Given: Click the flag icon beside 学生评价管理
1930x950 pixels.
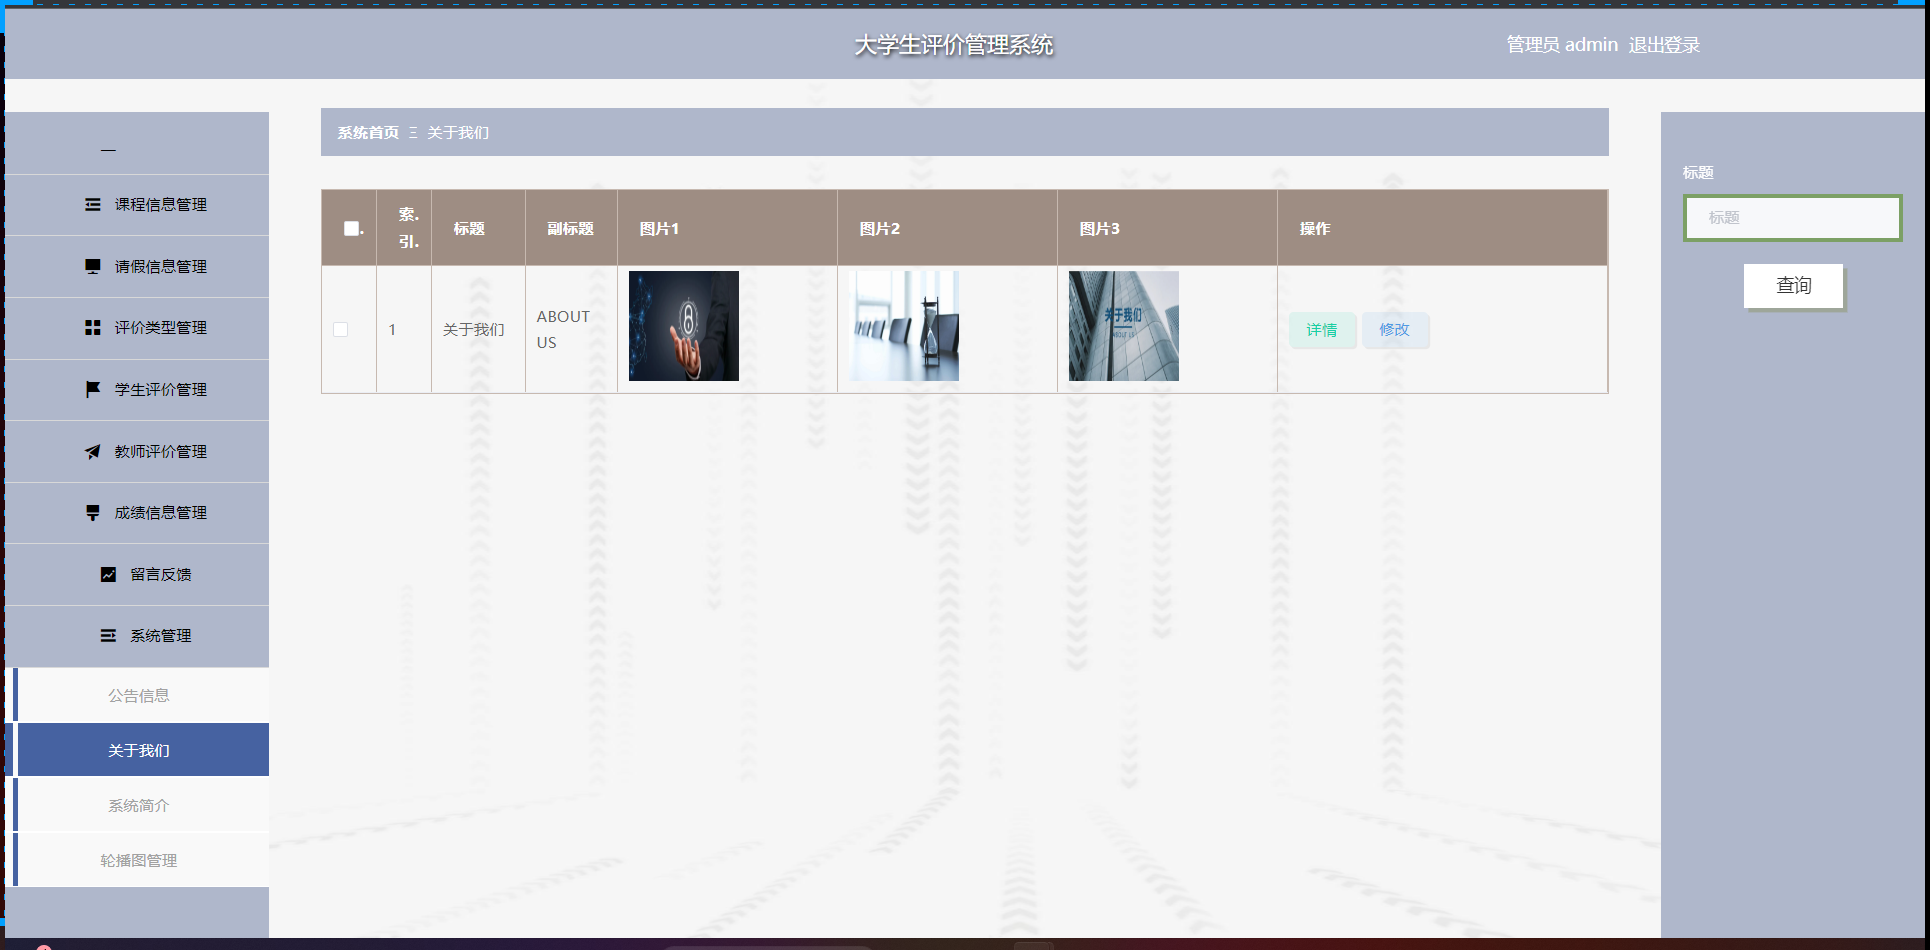Looking at the screenshot, I should pos(93,390).
